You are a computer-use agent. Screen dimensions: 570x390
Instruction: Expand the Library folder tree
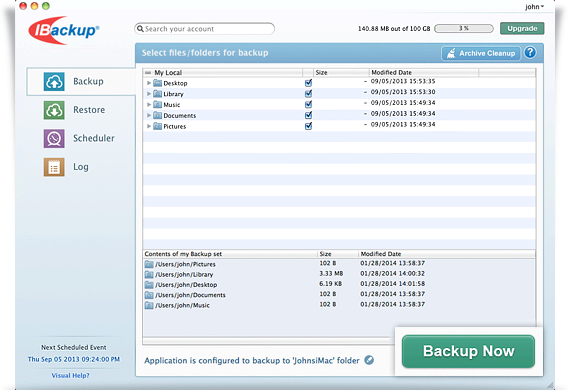coord(149,94)
